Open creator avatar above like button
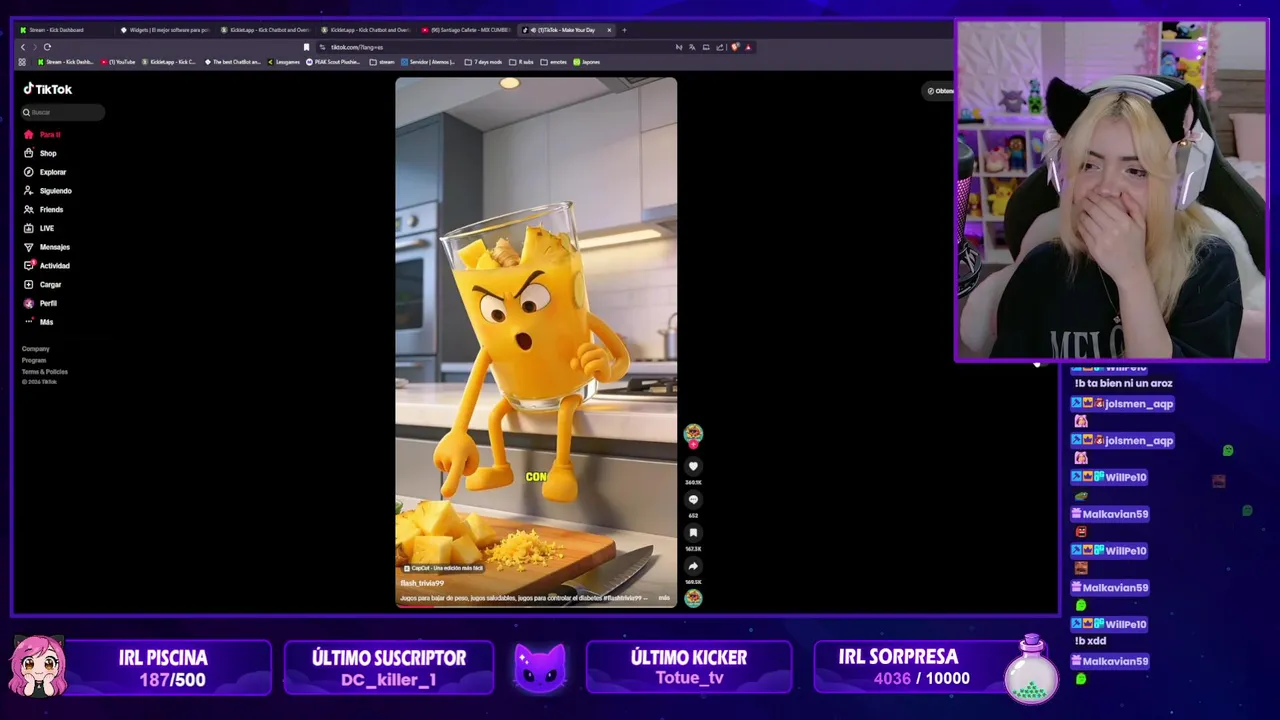Screen dimensions: 1280x720 click(x=693, y=432)
